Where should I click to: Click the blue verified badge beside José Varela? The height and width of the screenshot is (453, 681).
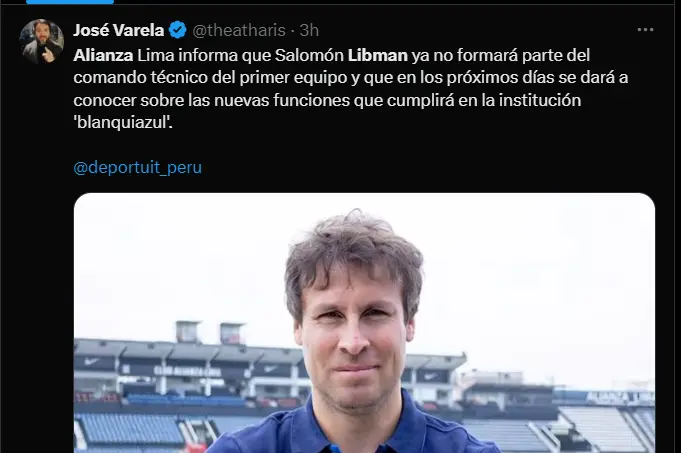(x=177, y=30)
